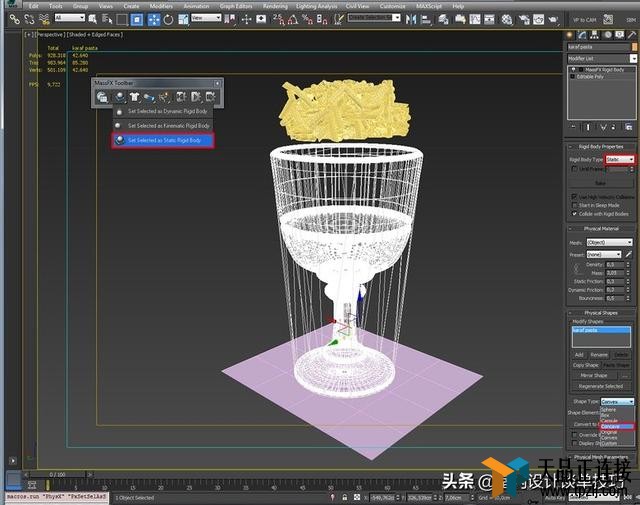
Task: Click MassFX start simulation icon
Action: tap(196, 97)
